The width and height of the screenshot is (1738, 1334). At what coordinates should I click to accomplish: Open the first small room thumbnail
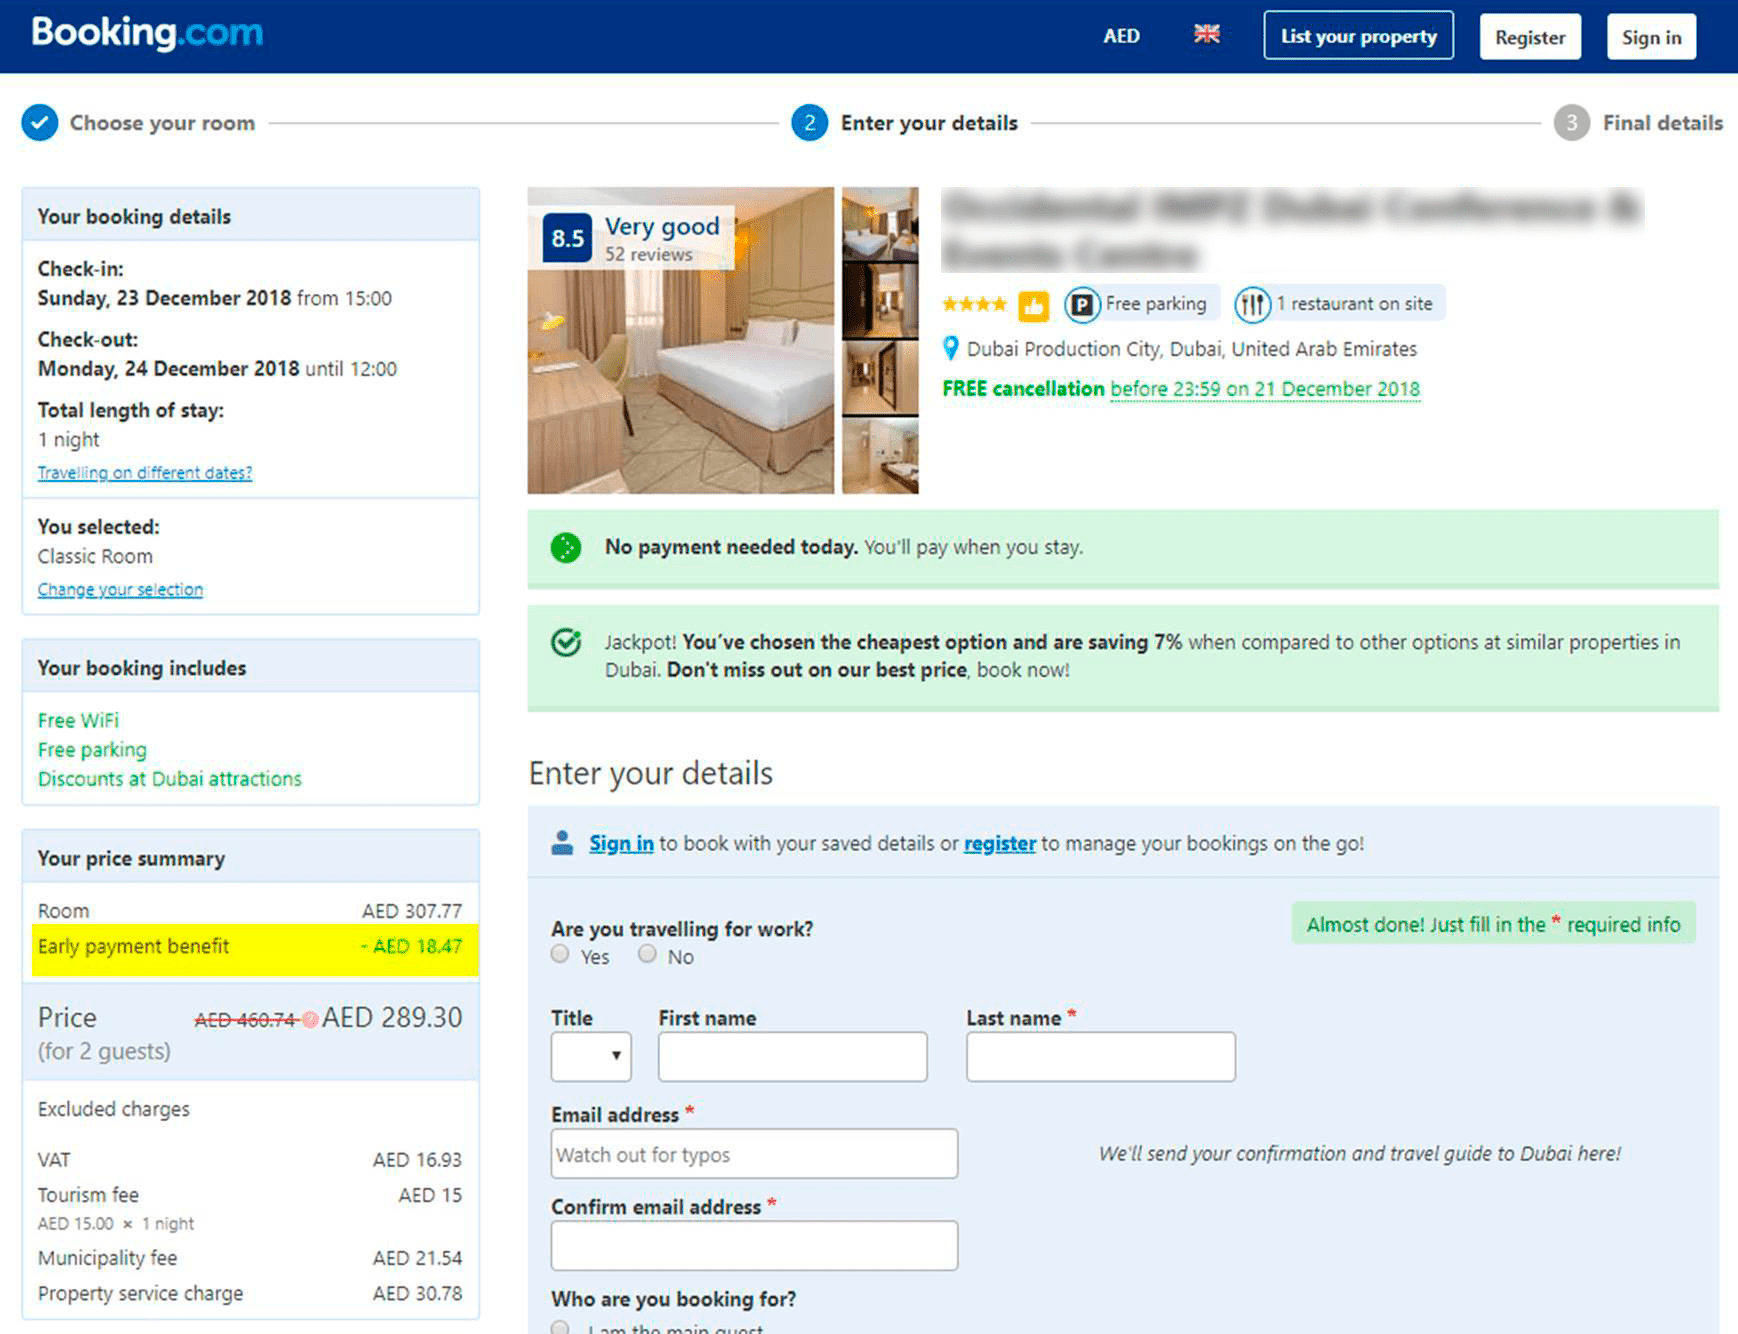(880, 224)
